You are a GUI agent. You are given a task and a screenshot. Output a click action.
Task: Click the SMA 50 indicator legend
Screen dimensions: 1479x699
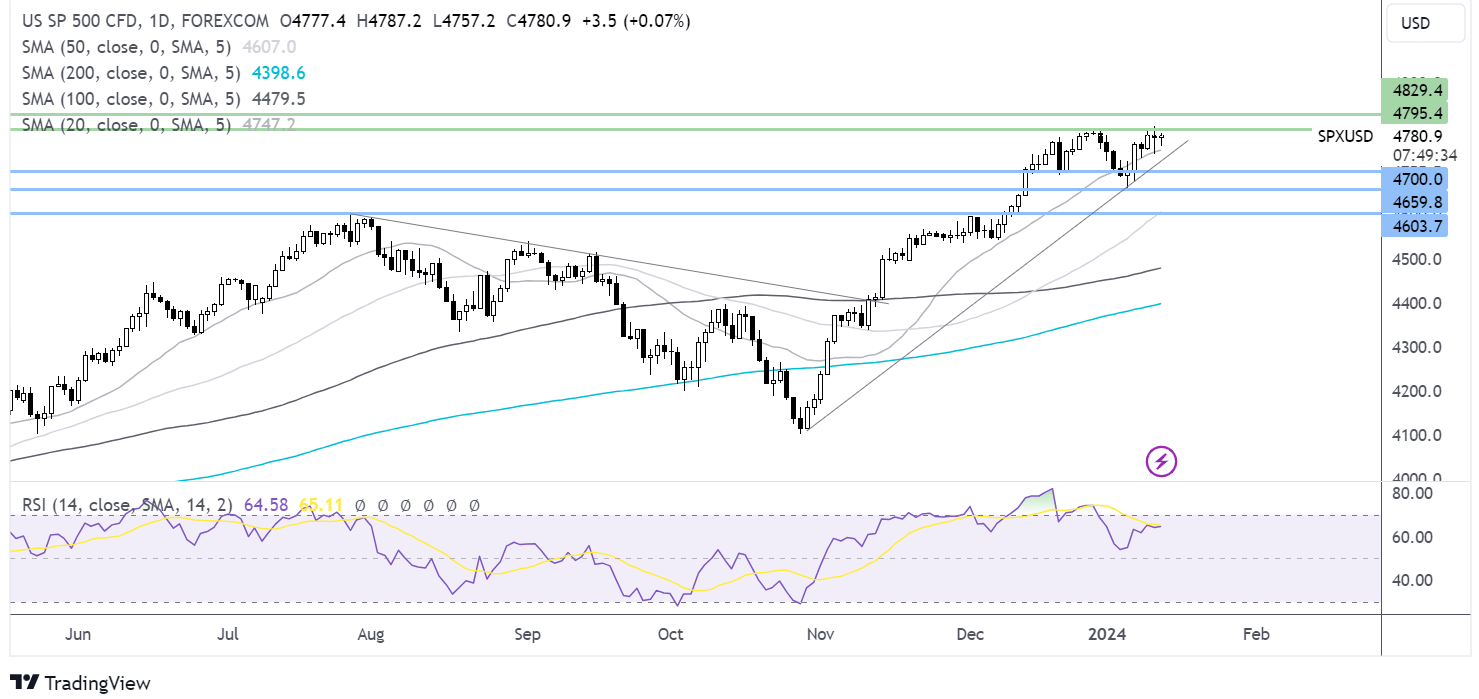point(125,47)
